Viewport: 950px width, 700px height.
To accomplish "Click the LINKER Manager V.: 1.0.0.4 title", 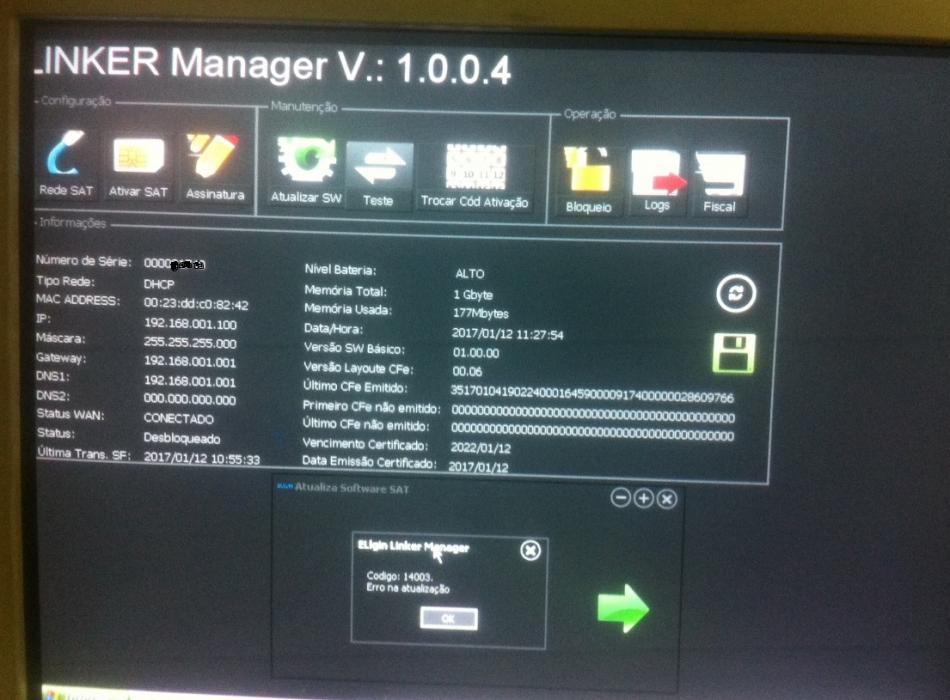I will tap(273, 65).
